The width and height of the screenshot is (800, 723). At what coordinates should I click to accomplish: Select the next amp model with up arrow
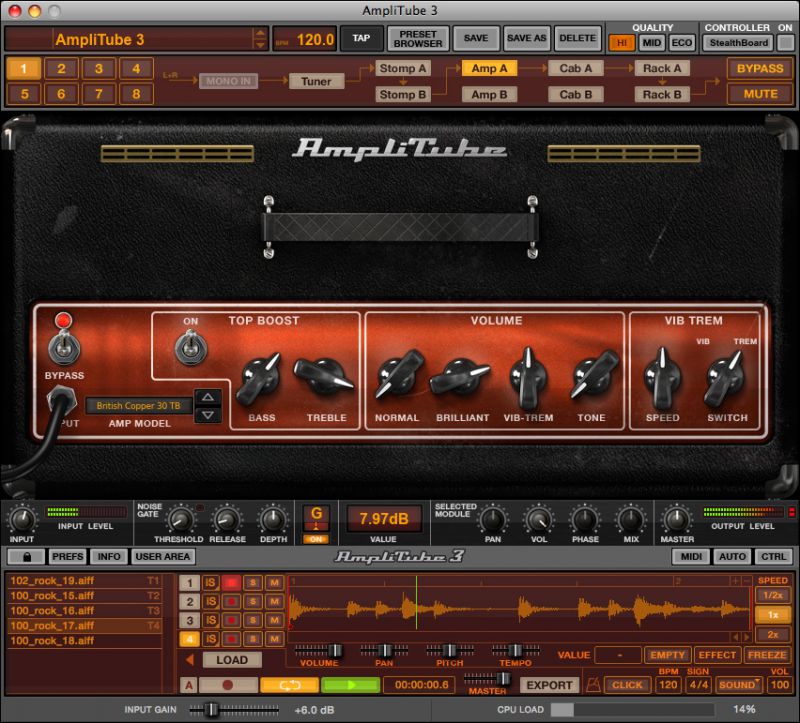click(208, 397)
